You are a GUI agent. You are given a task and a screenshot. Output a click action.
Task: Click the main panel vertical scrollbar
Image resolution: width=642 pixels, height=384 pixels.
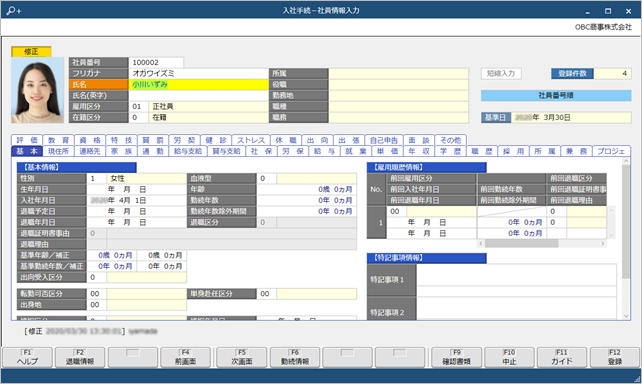(626, 239)
